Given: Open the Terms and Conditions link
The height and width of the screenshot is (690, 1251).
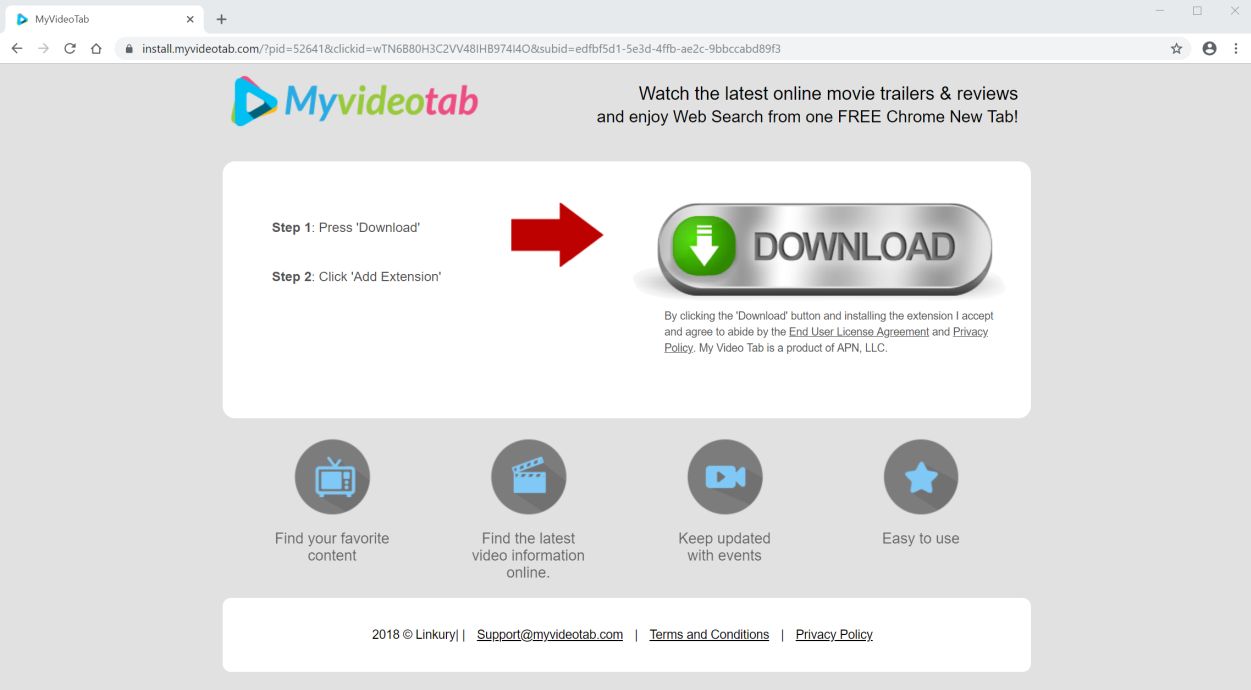Looking at the screenshot, I should 709,634.
